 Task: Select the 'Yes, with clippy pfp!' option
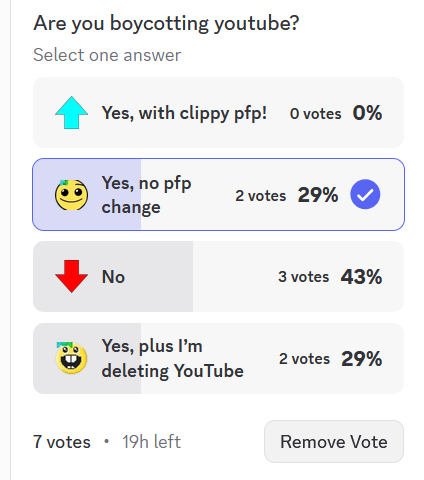pyautogui.click(x=218, y=113)
